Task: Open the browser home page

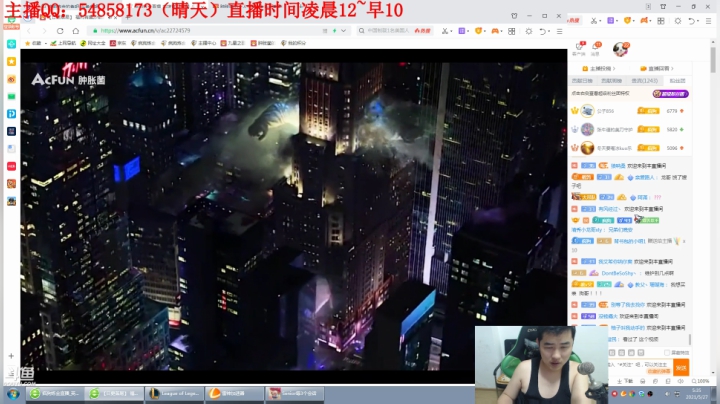Action: [x=76, y=31]
